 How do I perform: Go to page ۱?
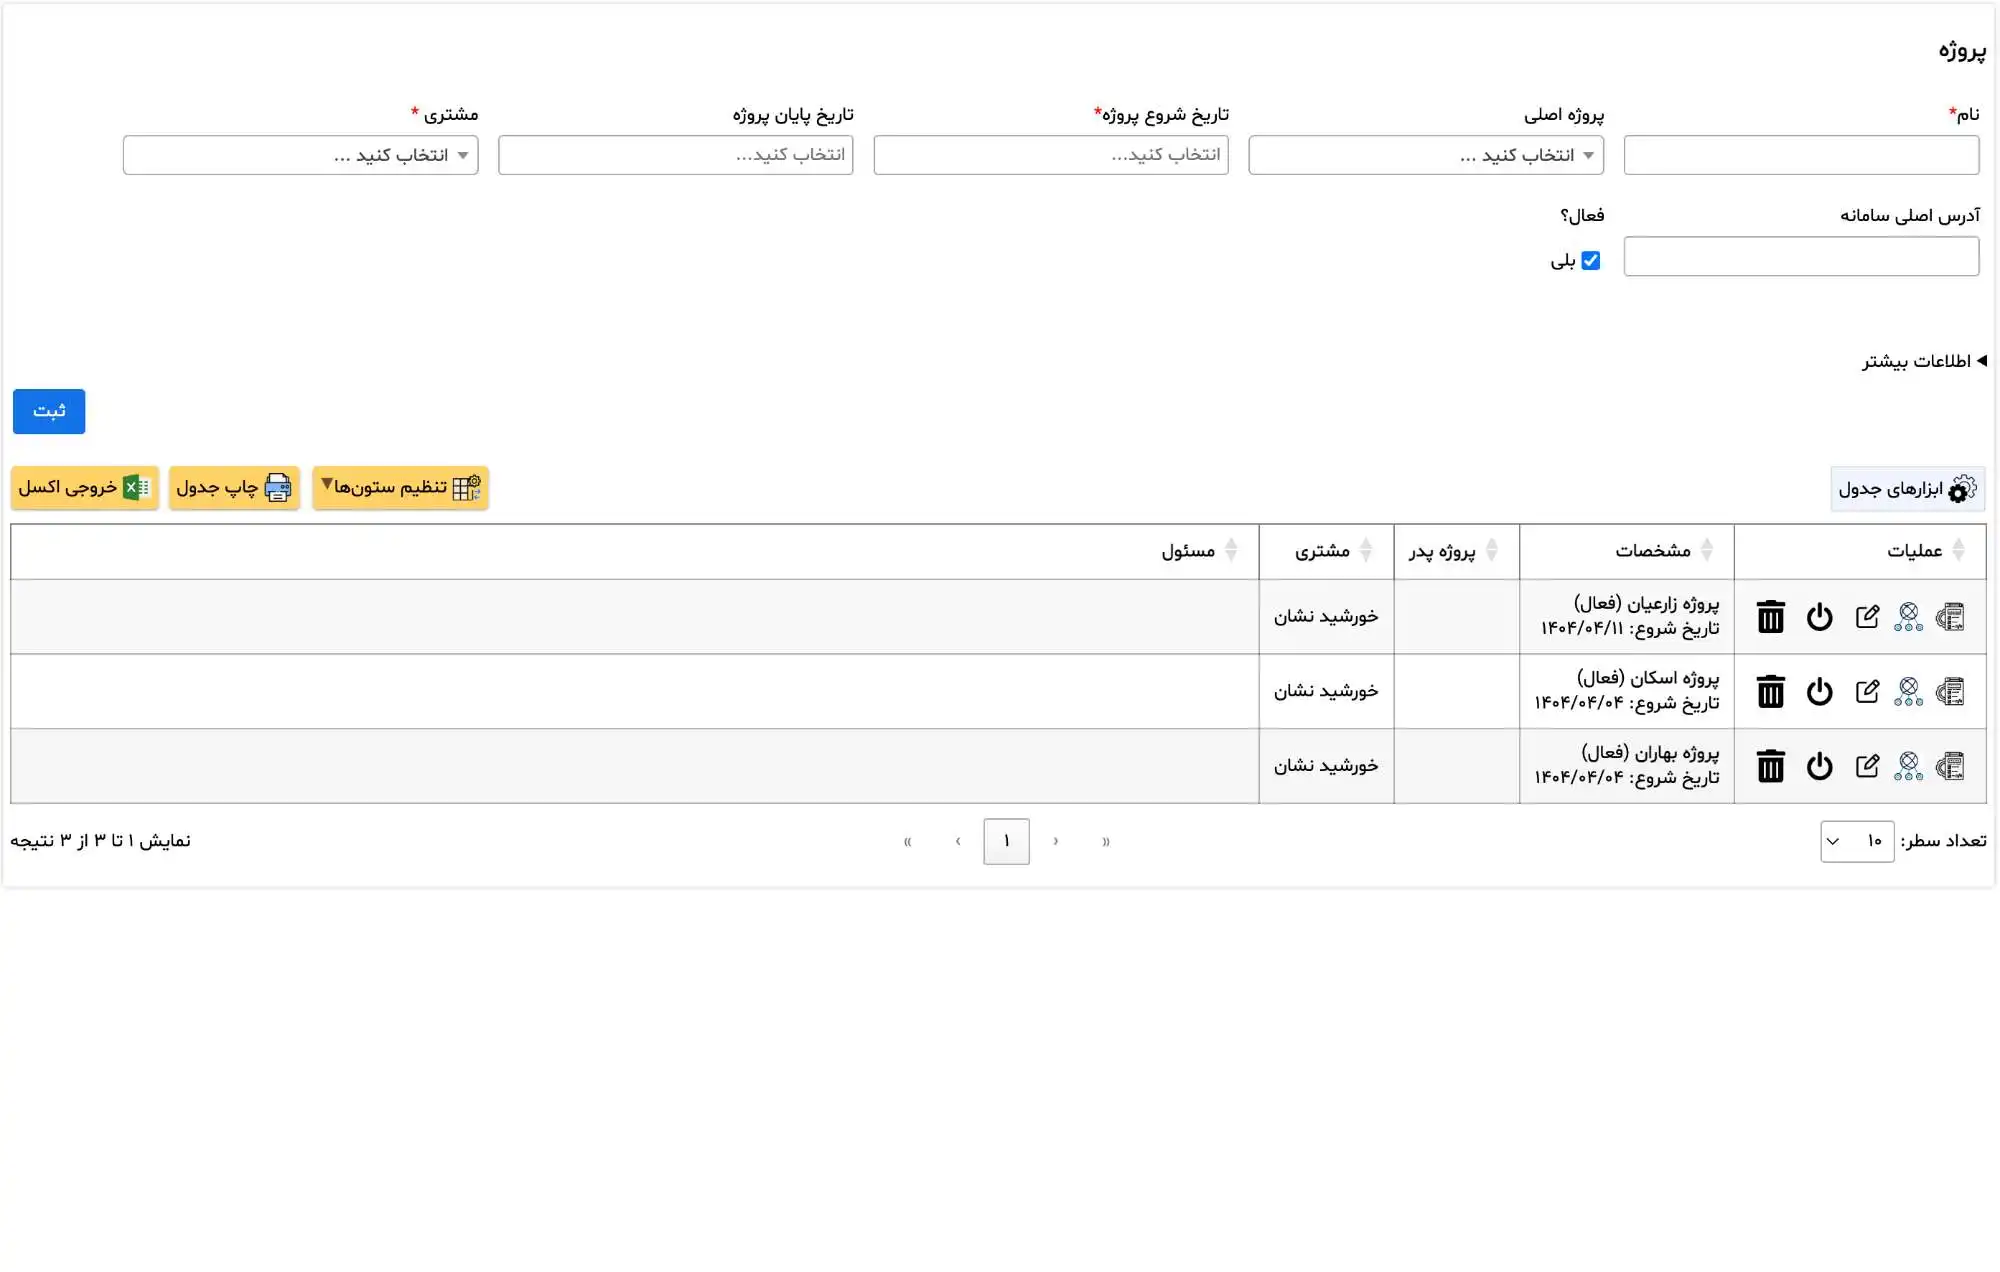[x=1006, y=841]
